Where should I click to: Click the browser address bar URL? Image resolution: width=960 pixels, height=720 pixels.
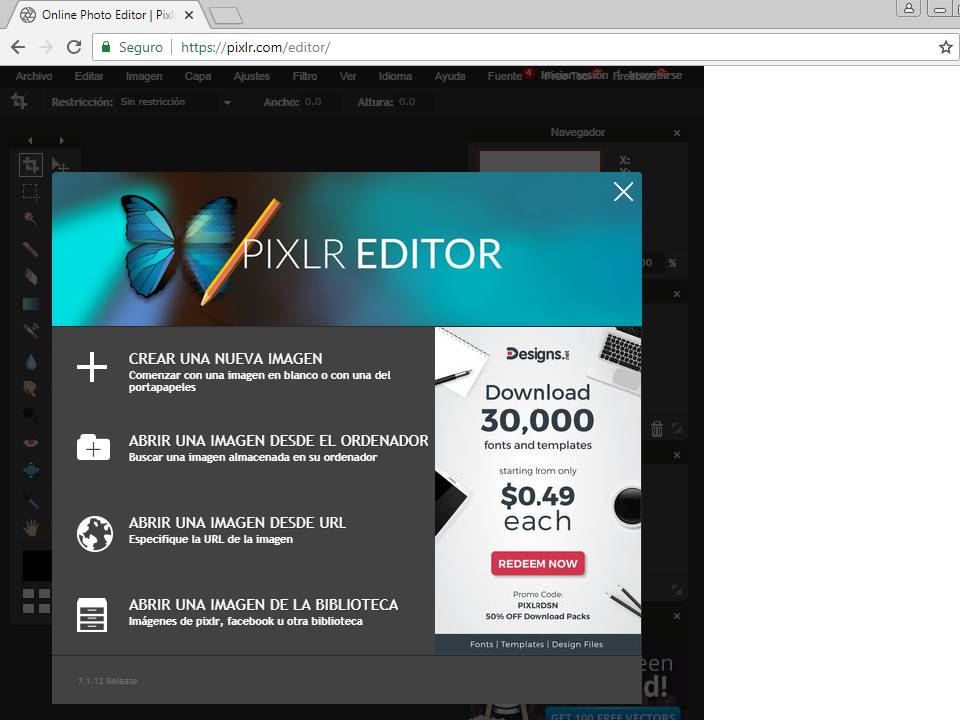(255, 47)
